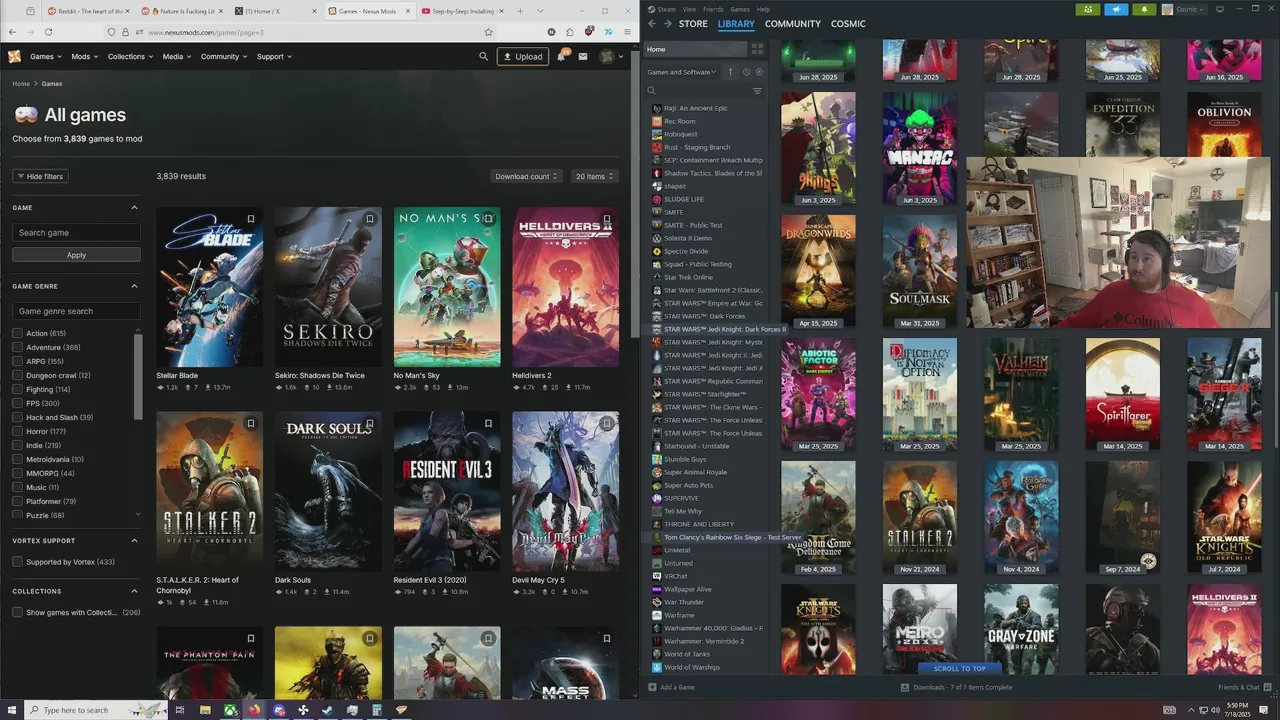Check the Horror genre filter
Screen dimensions: 1280x720
pyautogui.click(x=17, y=431)
